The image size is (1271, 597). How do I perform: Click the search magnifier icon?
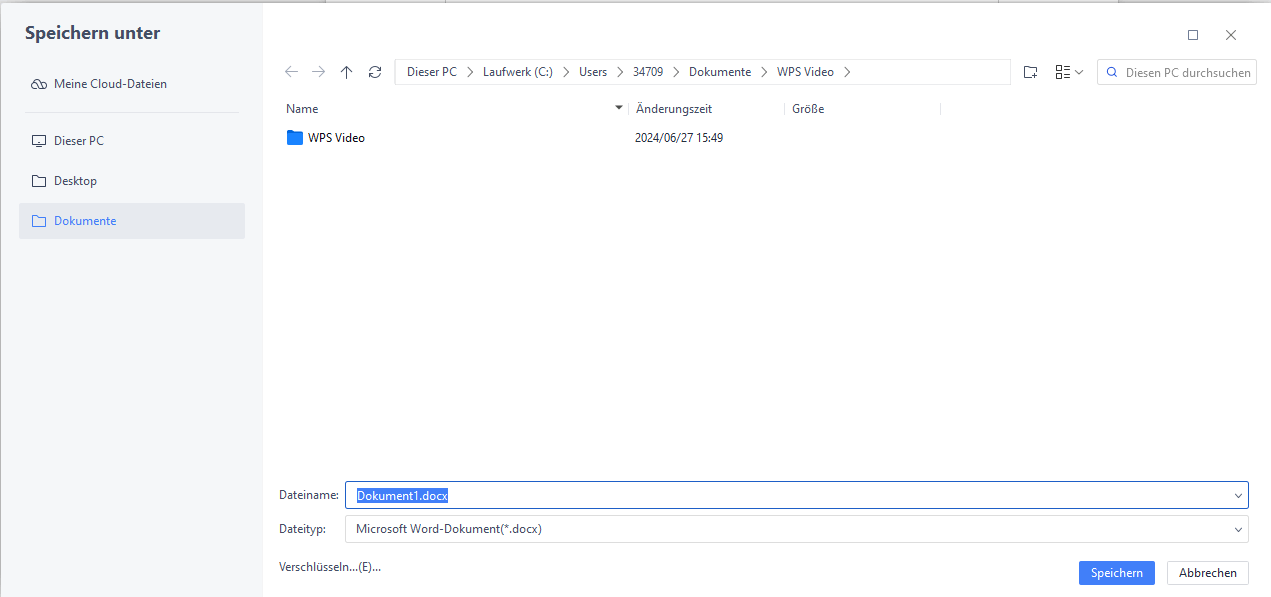[x=1111, y=71]
